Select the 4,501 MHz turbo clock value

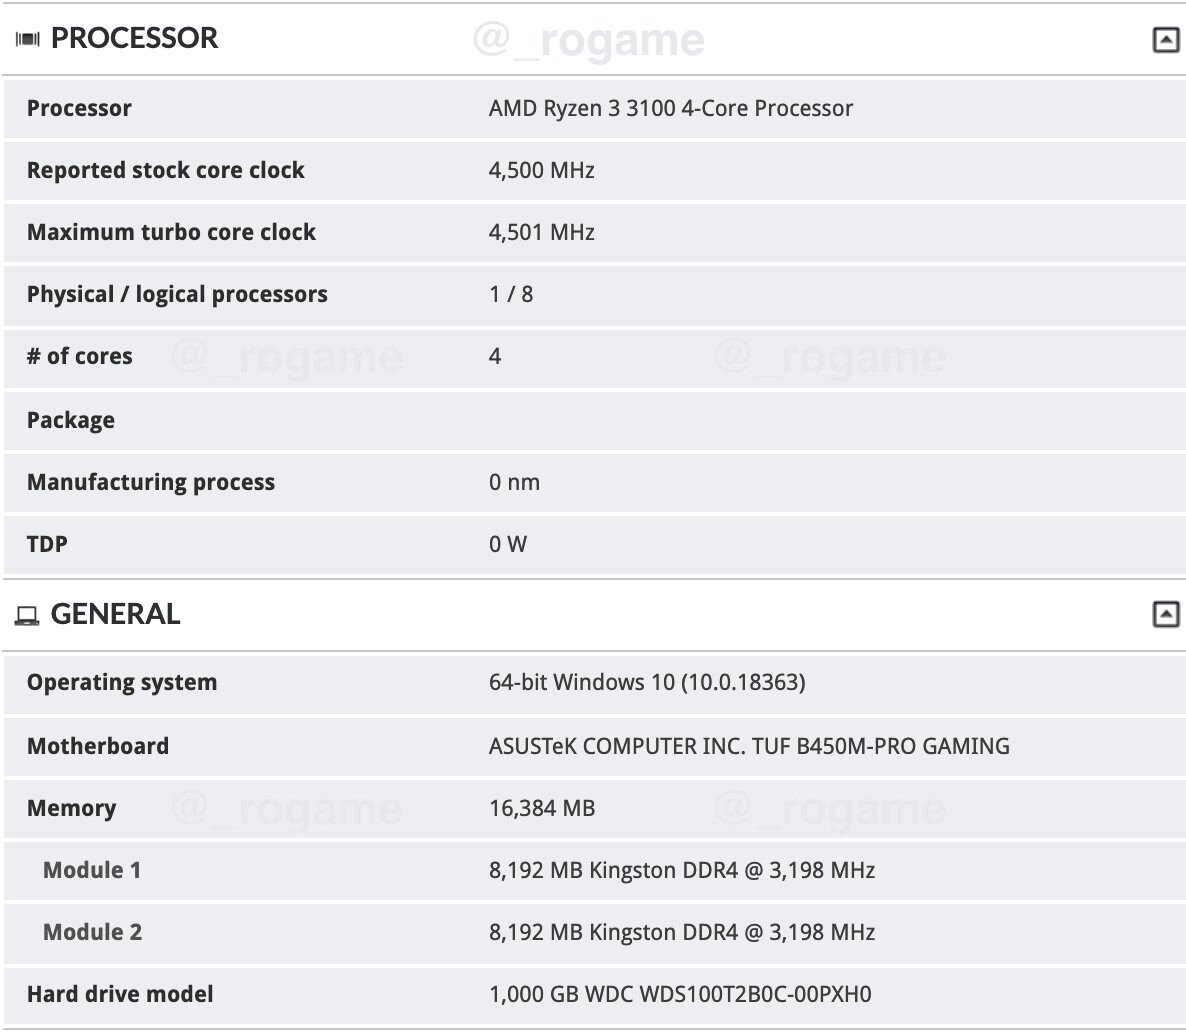[x=541, y=232]
